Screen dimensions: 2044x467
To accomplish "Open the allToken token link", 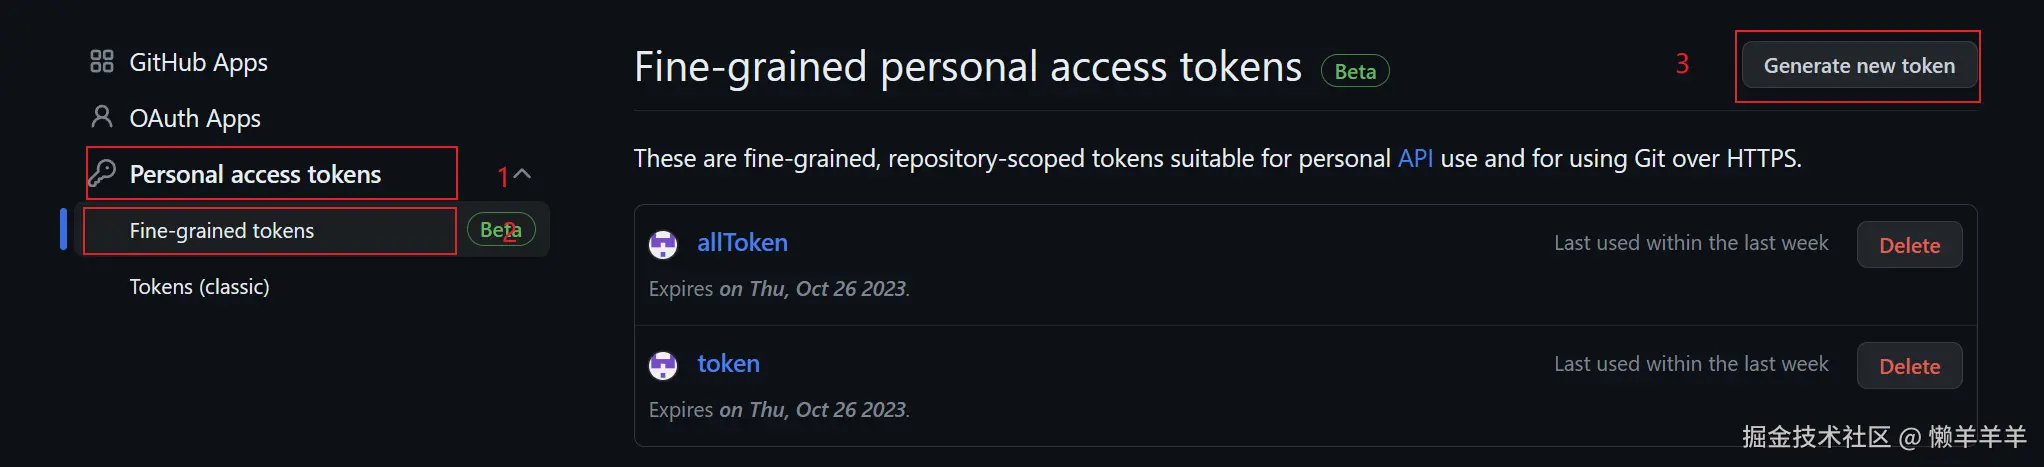I will coord(742,243).
